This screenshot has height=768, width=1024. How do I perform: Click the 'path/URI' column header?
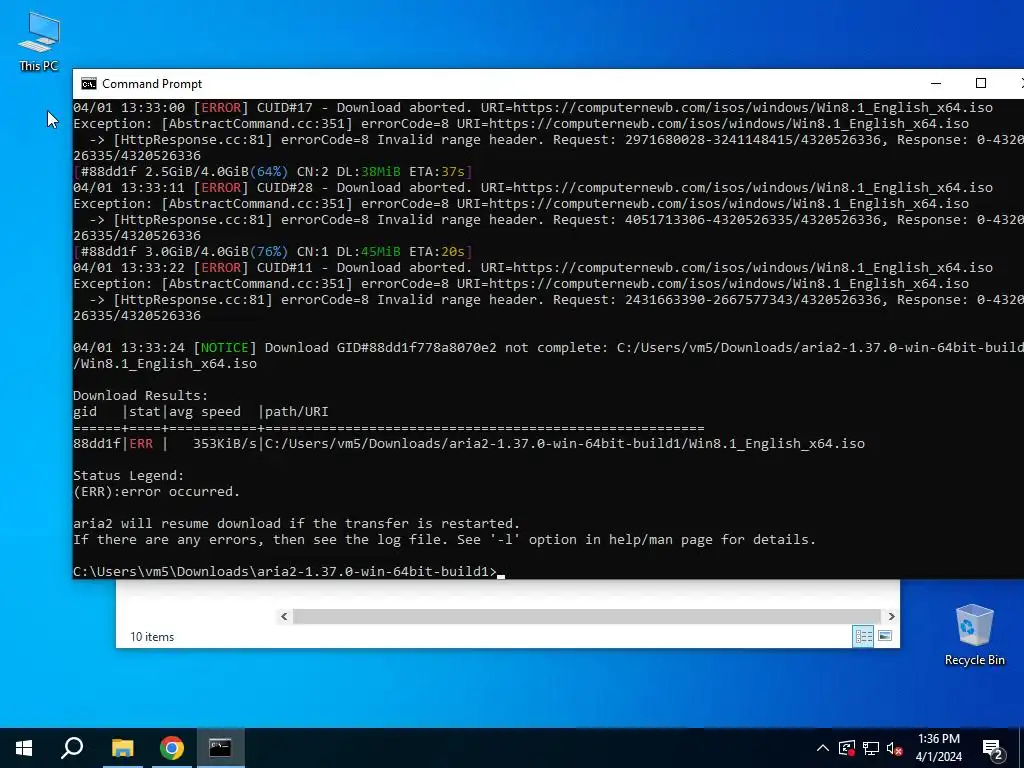click(296, 412)
